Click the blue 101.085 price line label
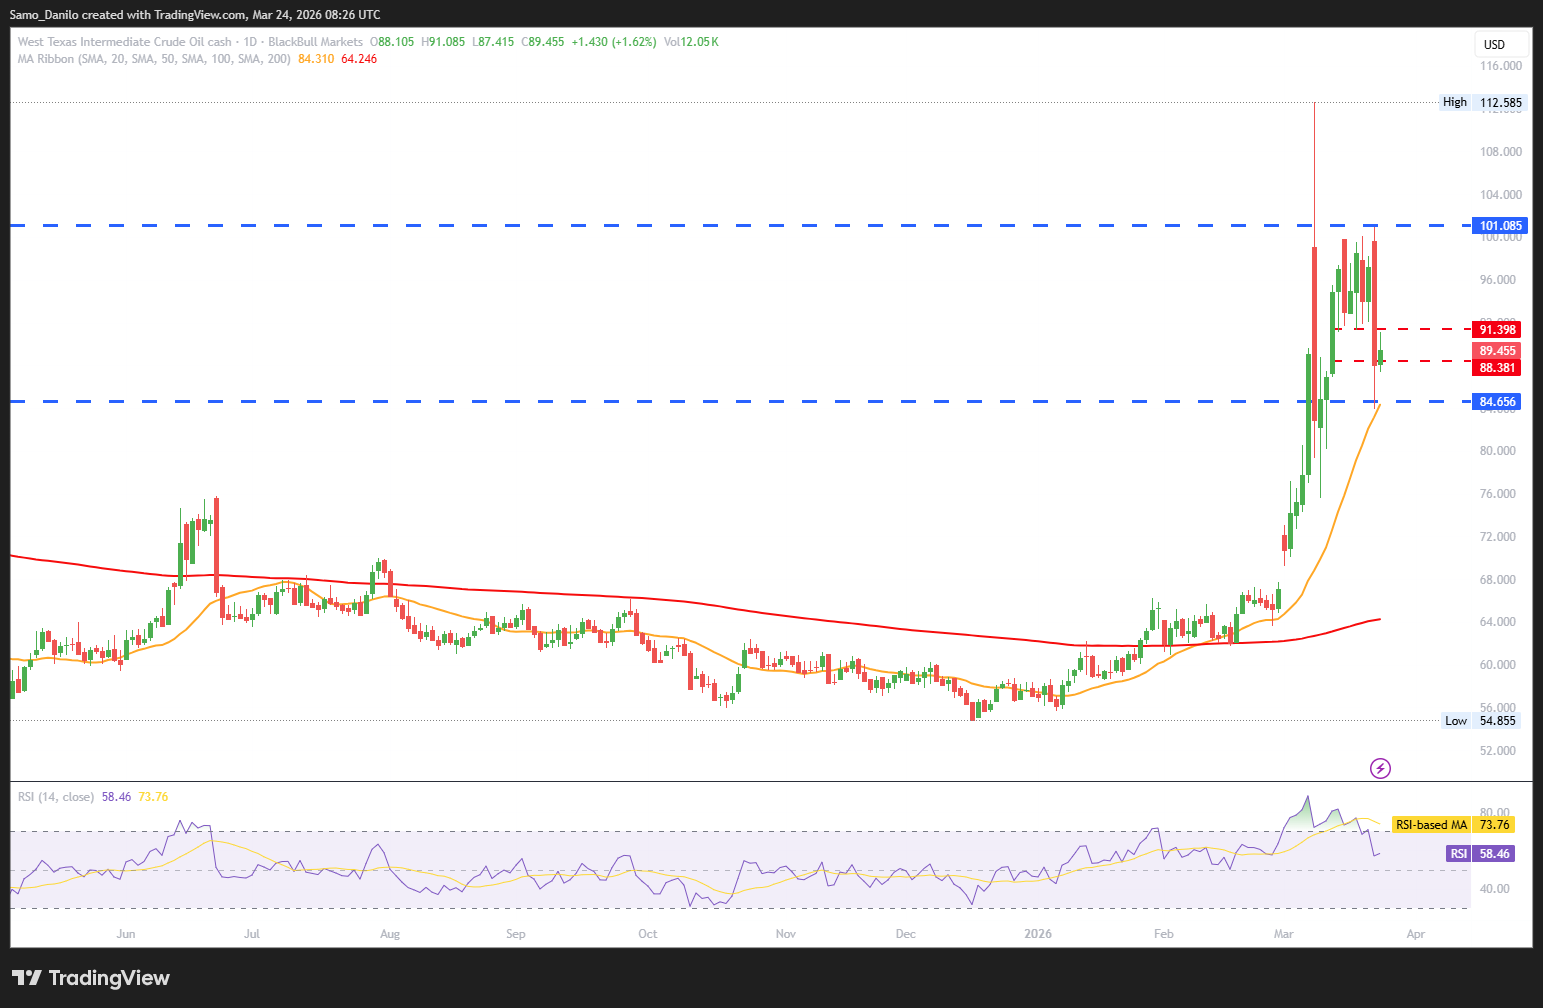The image size is (1543, 1008). click(1500, 226)
